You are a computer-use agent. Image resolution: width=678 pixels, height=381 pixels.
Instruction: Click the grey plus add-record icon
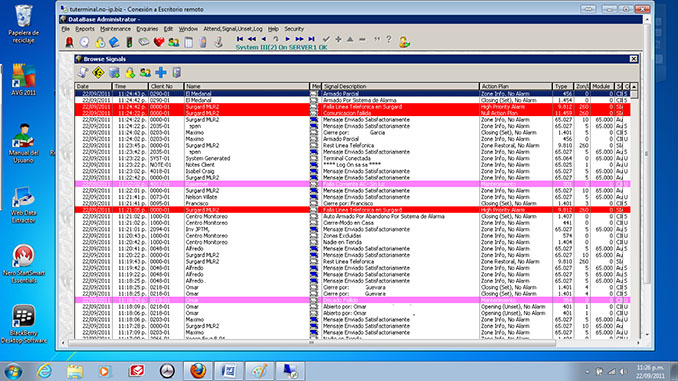coord(338,39)
